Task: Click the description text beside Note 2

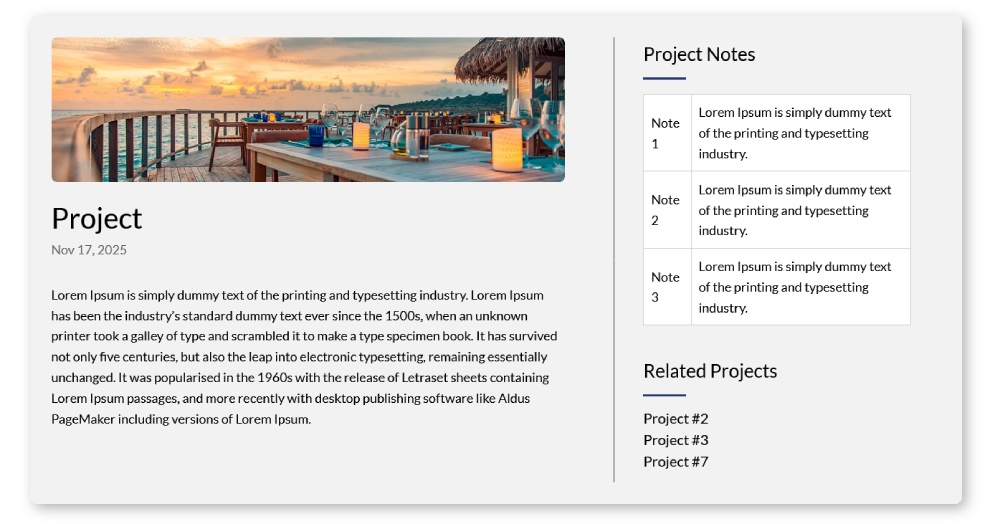Action: coord(794,210)
